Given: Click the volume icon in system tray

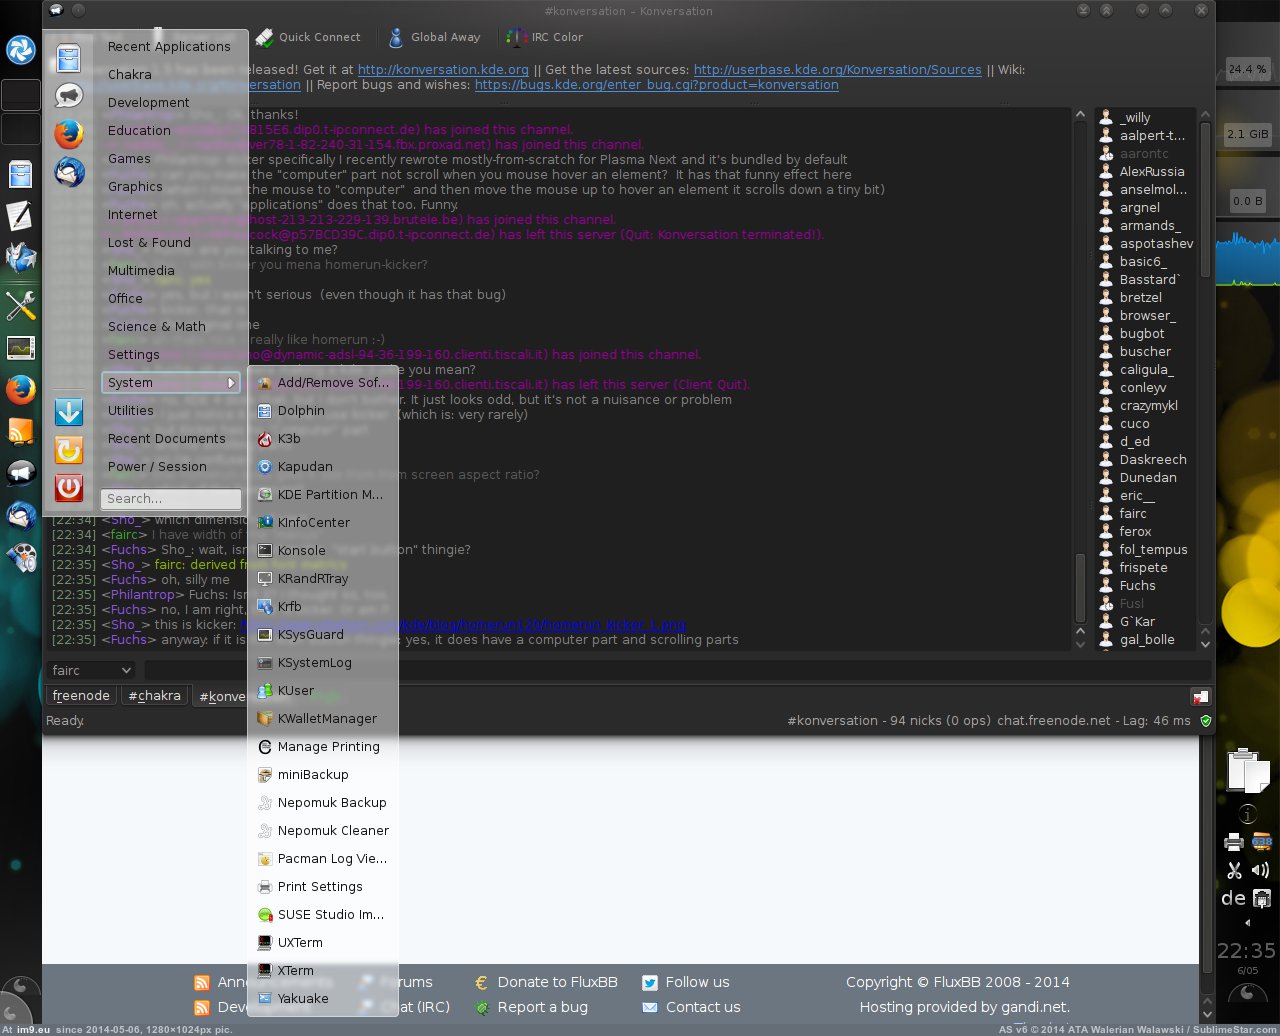Looking at the screenshot, I should coord(1261,870).
